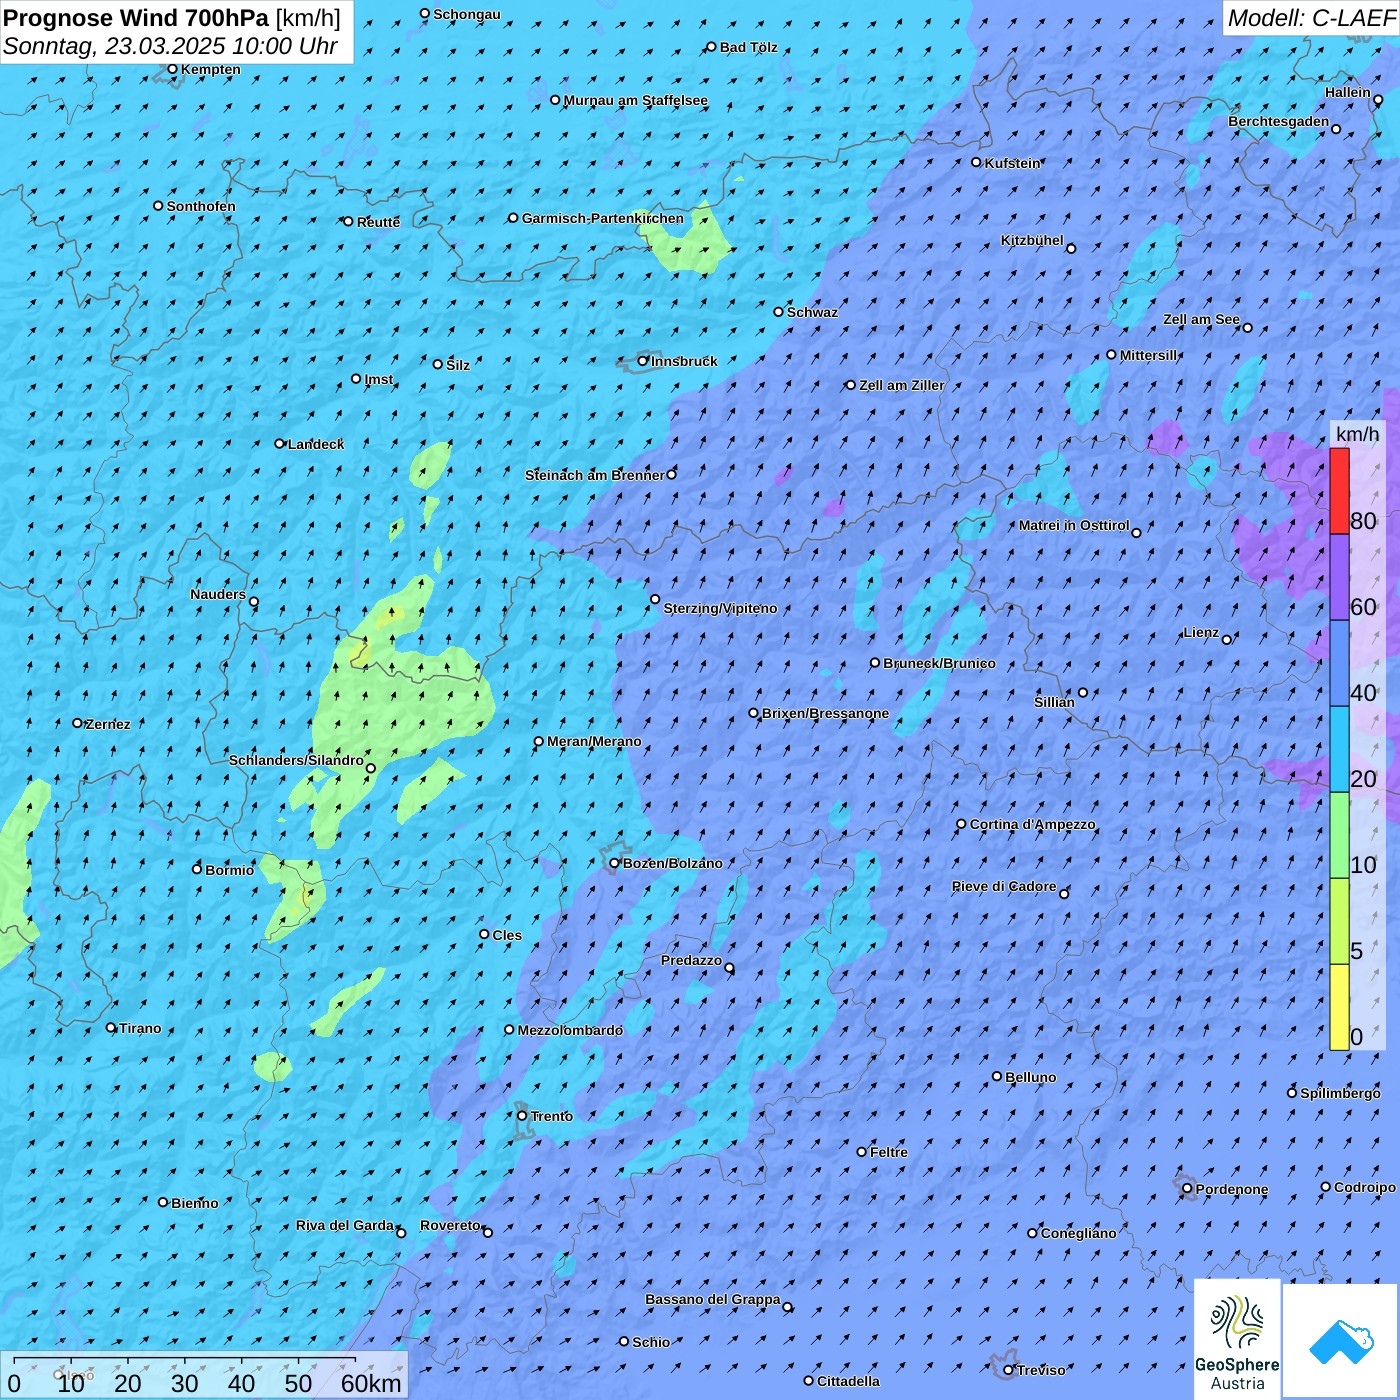Click the Bad Tölz location dot
1400x1400 pixels.
(x=712, y=47)
